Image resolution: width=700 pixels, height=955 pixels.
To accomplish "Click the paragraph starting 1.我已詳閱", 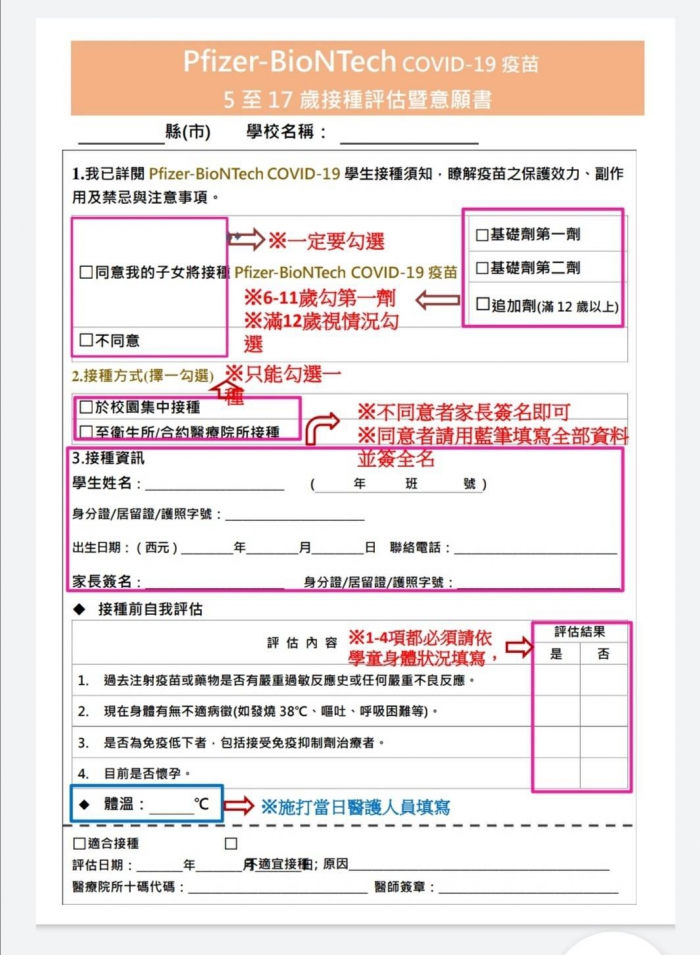I will tap(347, 185).
